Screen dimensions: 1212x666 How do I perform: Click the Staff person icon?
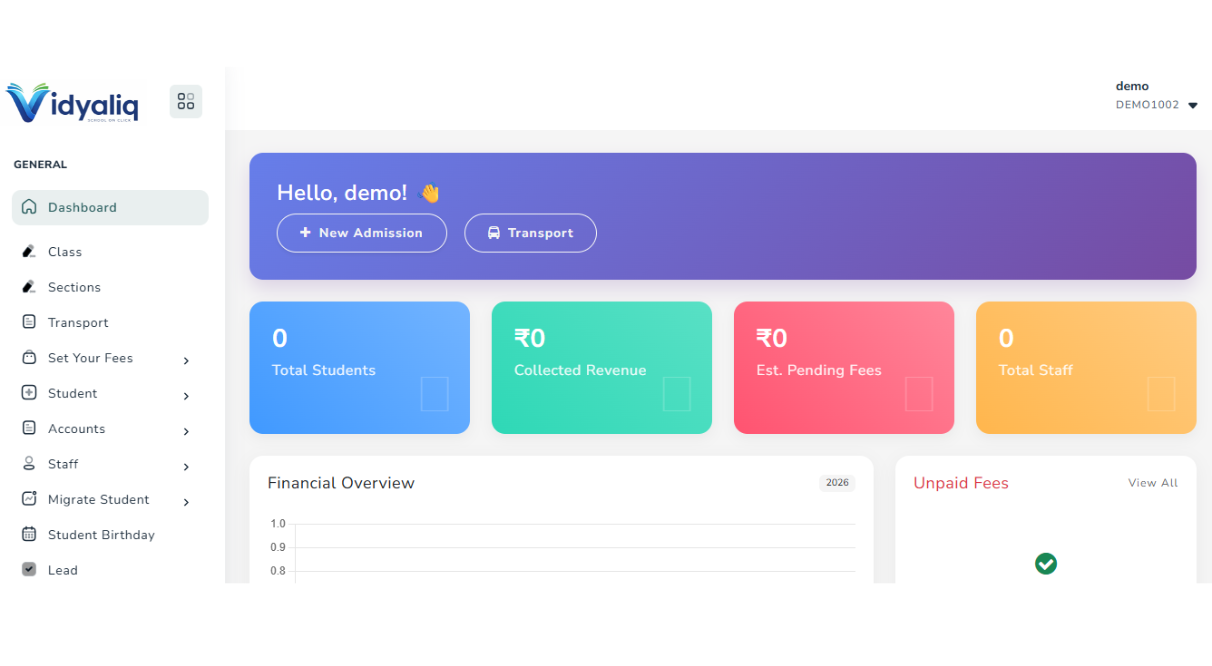[x=29, y=464]
